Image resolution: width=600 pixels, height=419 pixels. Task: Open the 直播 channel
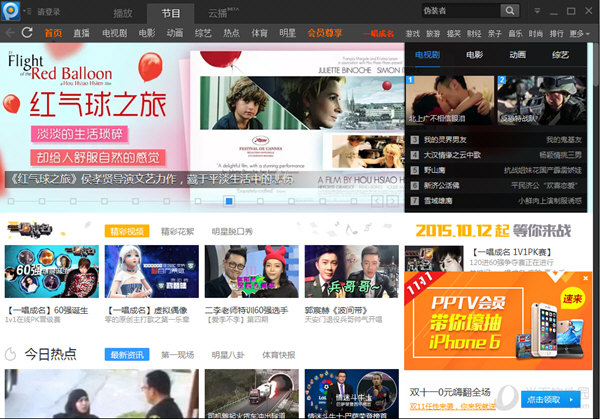pyautogui.click(x=81, y=33)
